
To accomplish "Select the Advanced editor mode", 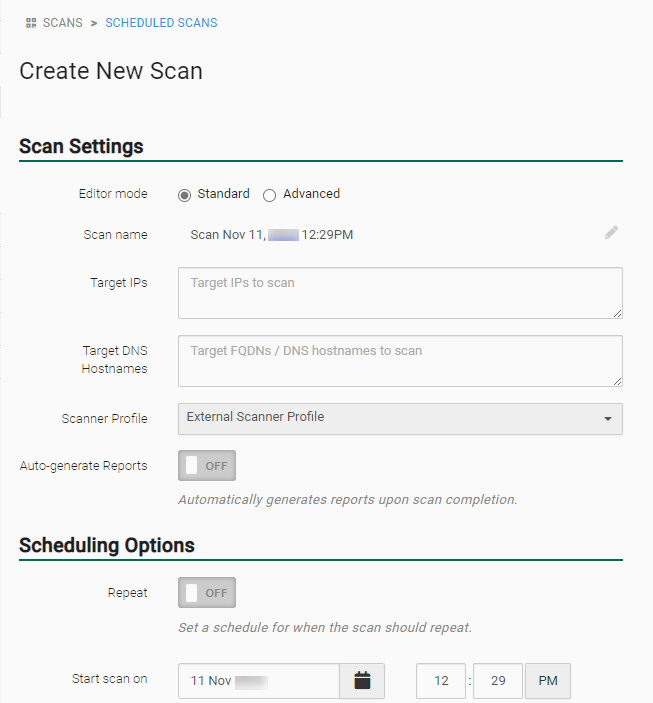I will point(269,195).
